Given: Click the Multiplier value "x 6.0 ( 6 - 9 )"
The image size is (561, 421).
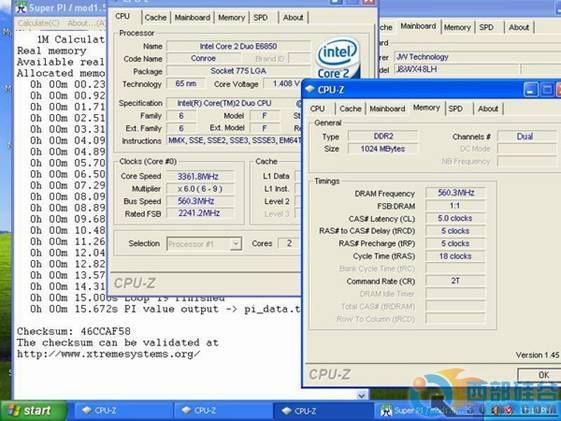Looking at the screenshot, I should [x=200, y=189].
